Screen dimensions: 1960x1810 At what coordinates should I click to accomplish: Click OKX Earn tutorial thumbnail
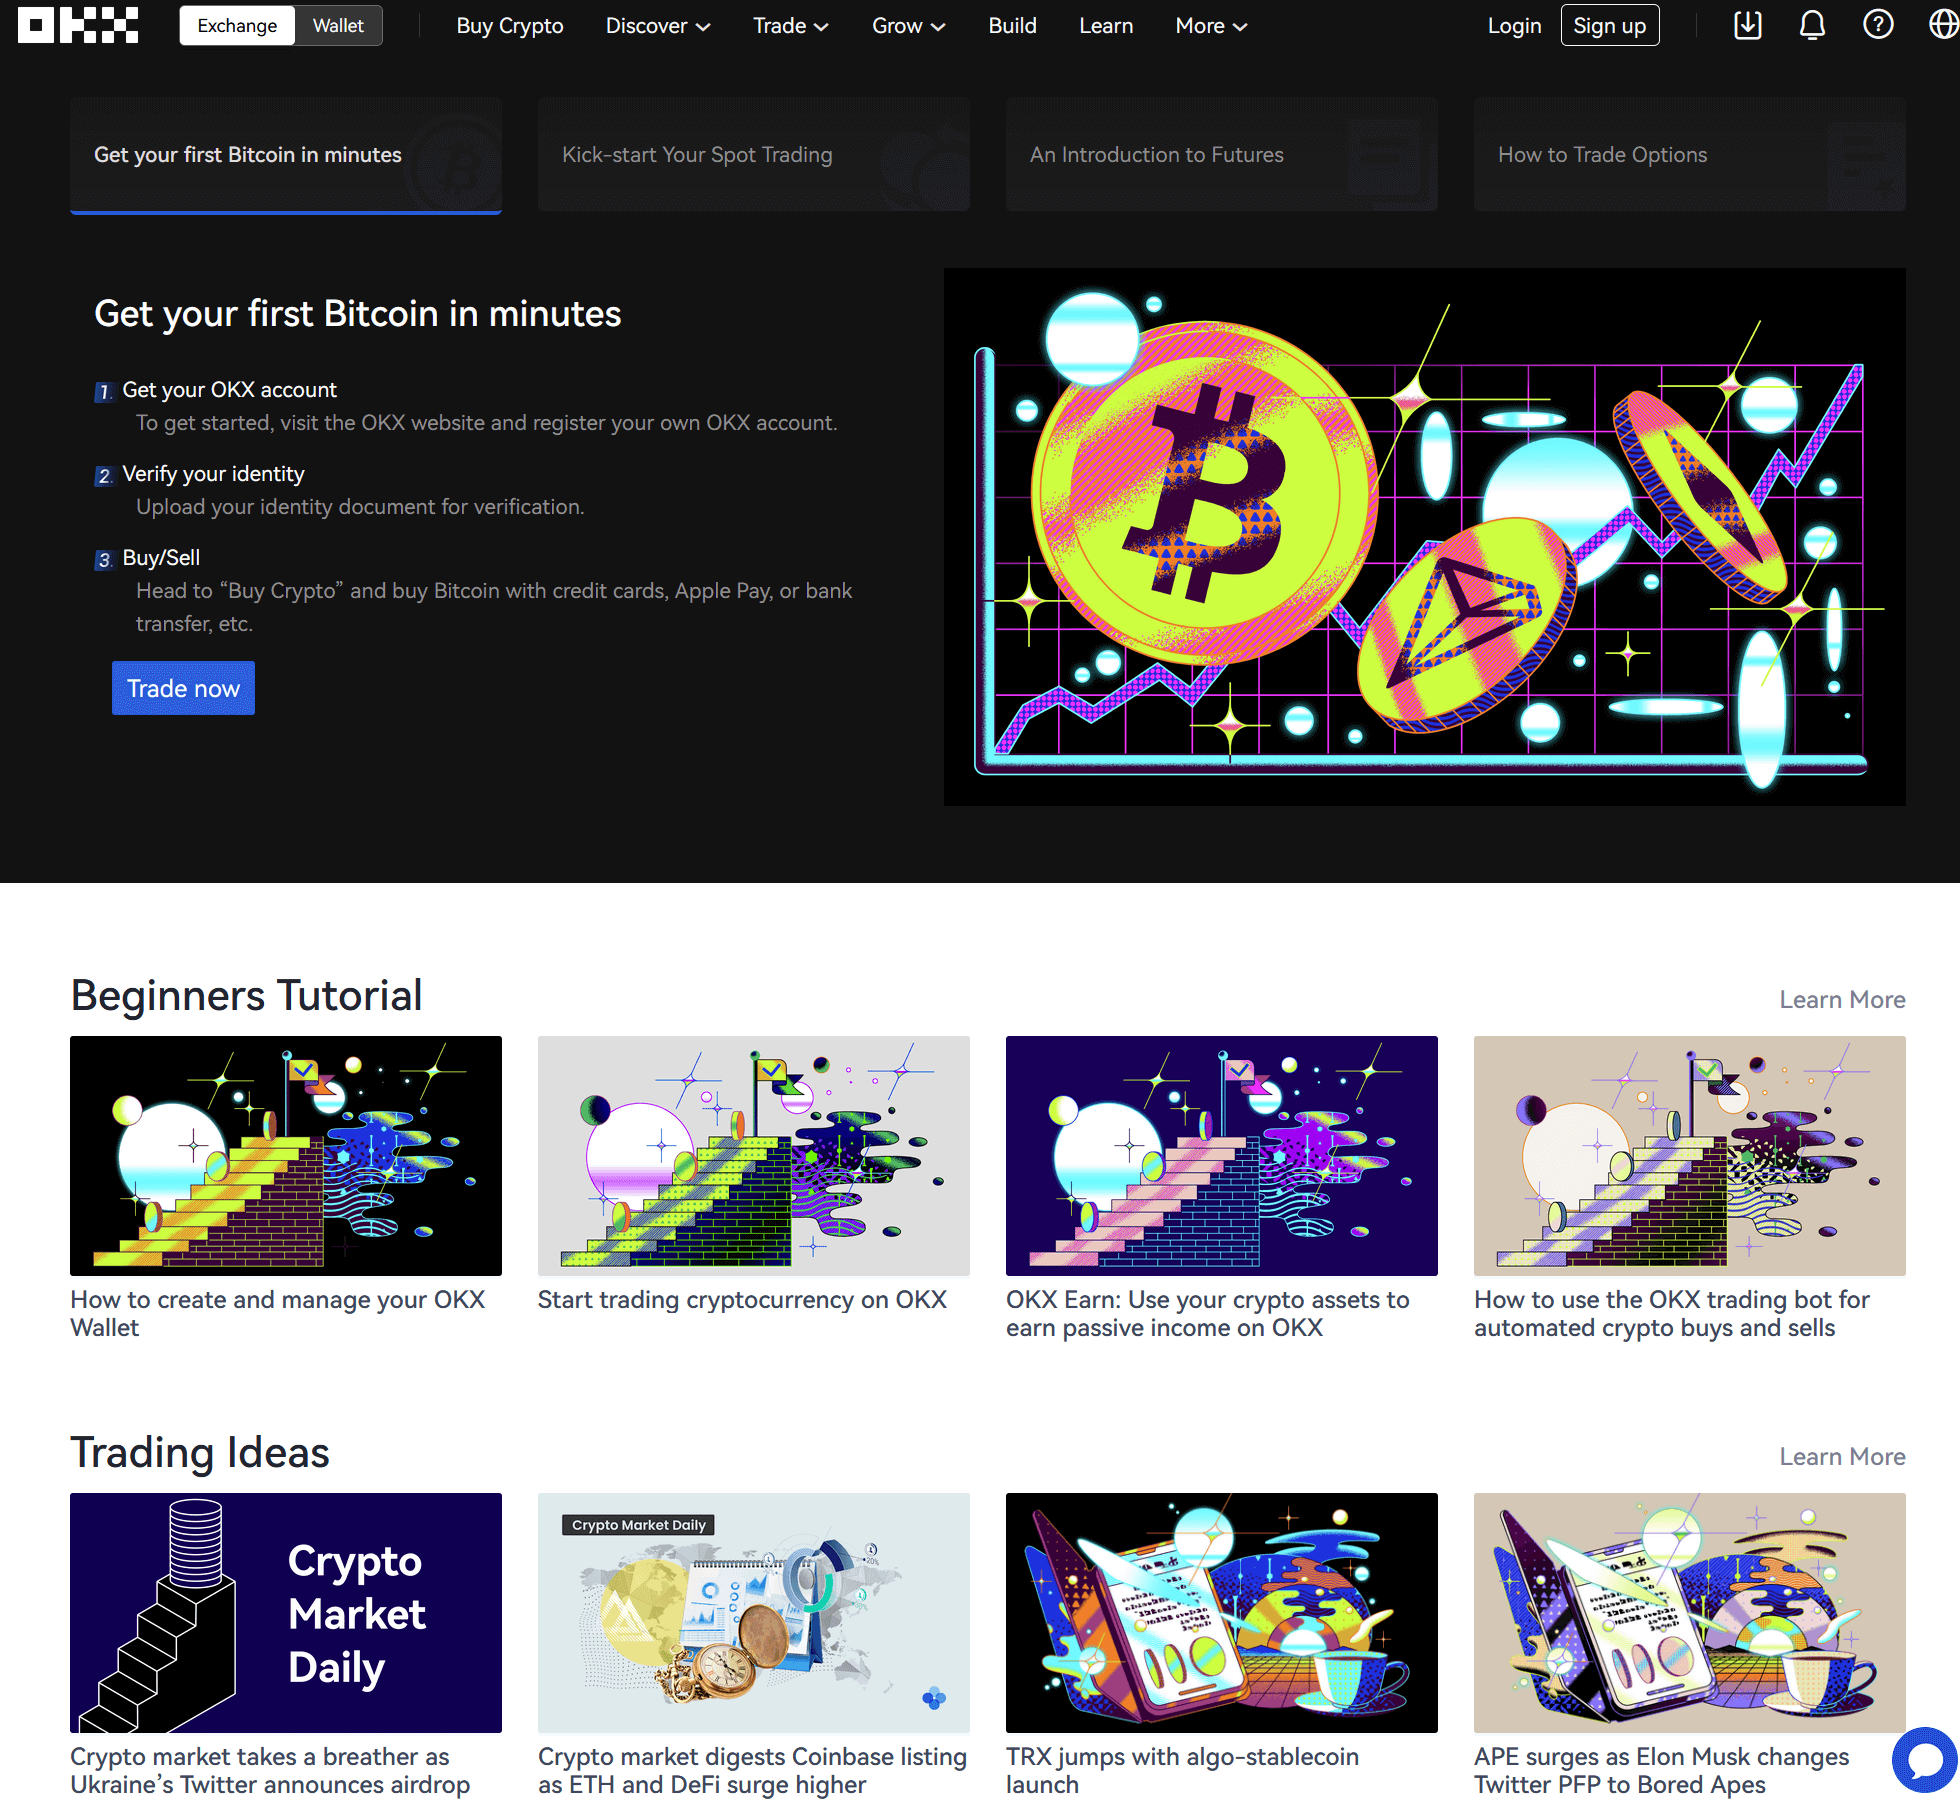click(x=1222, y=1155)
